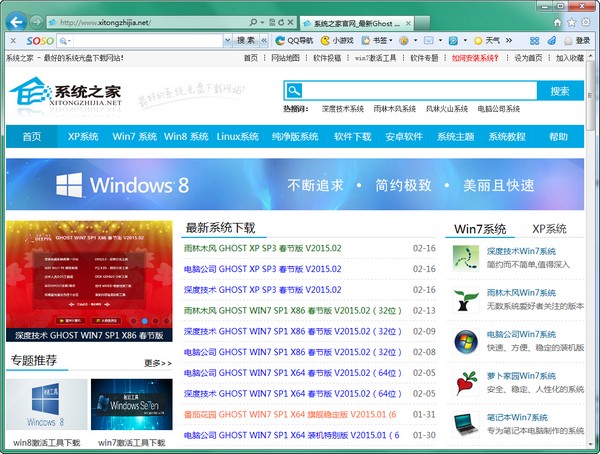Expand the SOSO search box dropdown arrow
The width and height of the screenshot is (600, 454).
[65, 41]
